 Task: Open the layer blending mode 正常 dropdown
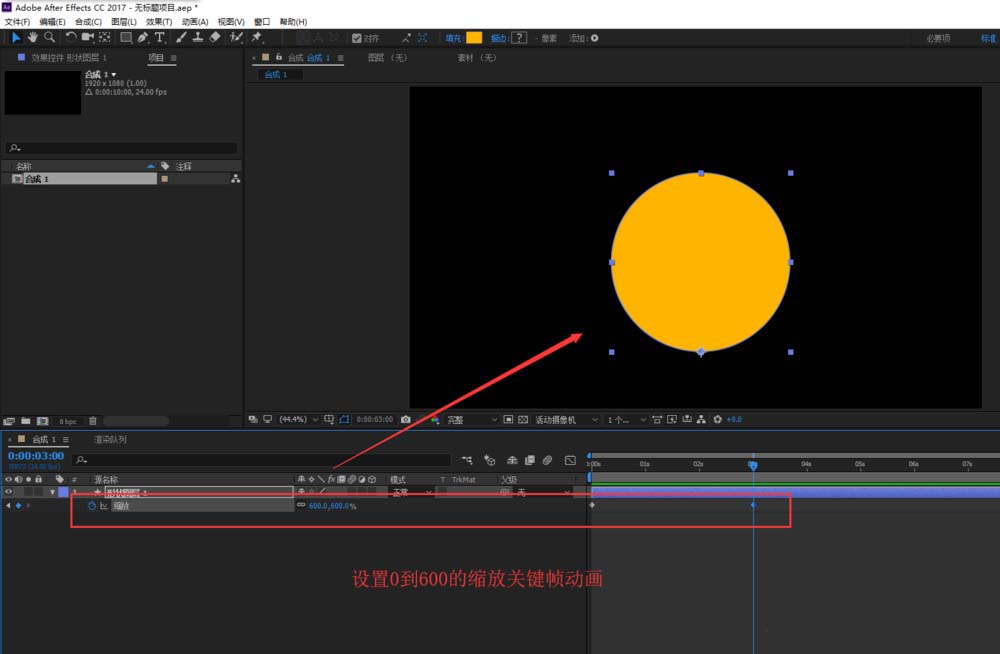411,492
